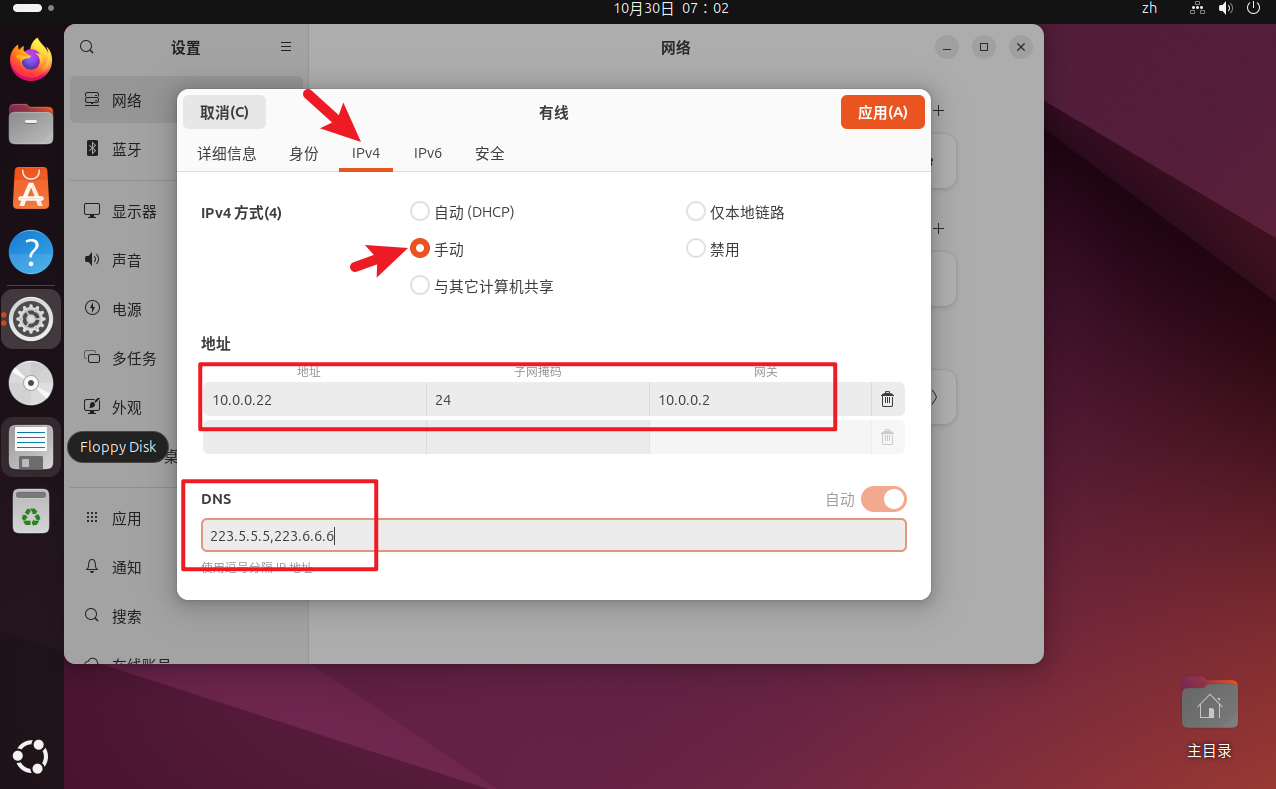Select the 禁用 radio option
This screenshot has width=1276, height=789.
tap(696, 249)
